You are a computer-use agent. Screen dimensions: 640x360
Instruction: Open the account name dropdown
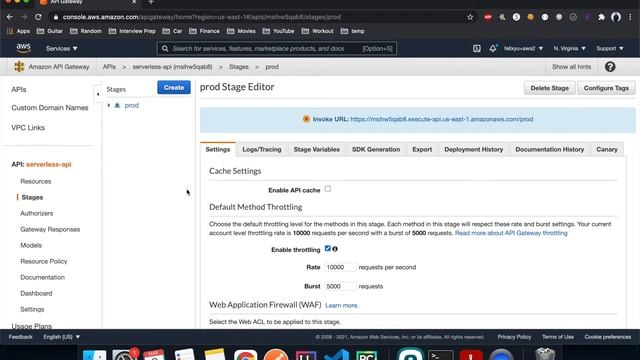coord(523,48)
